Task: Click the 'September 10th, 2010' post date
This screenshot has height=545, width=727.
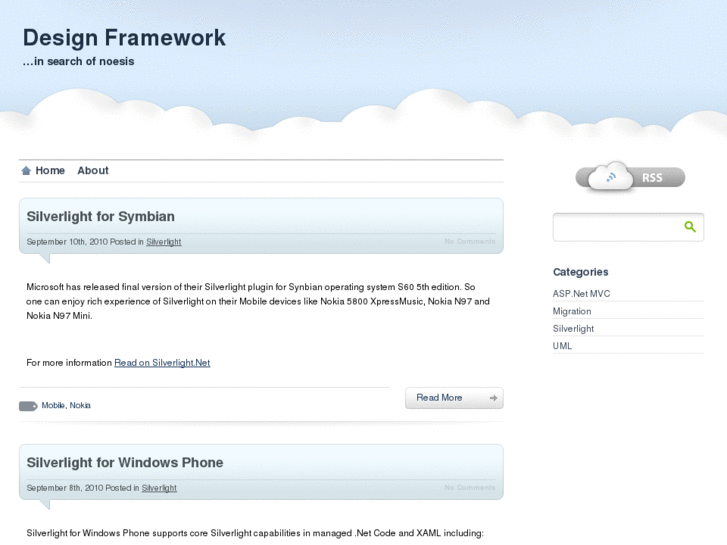Action: point(67,242)
